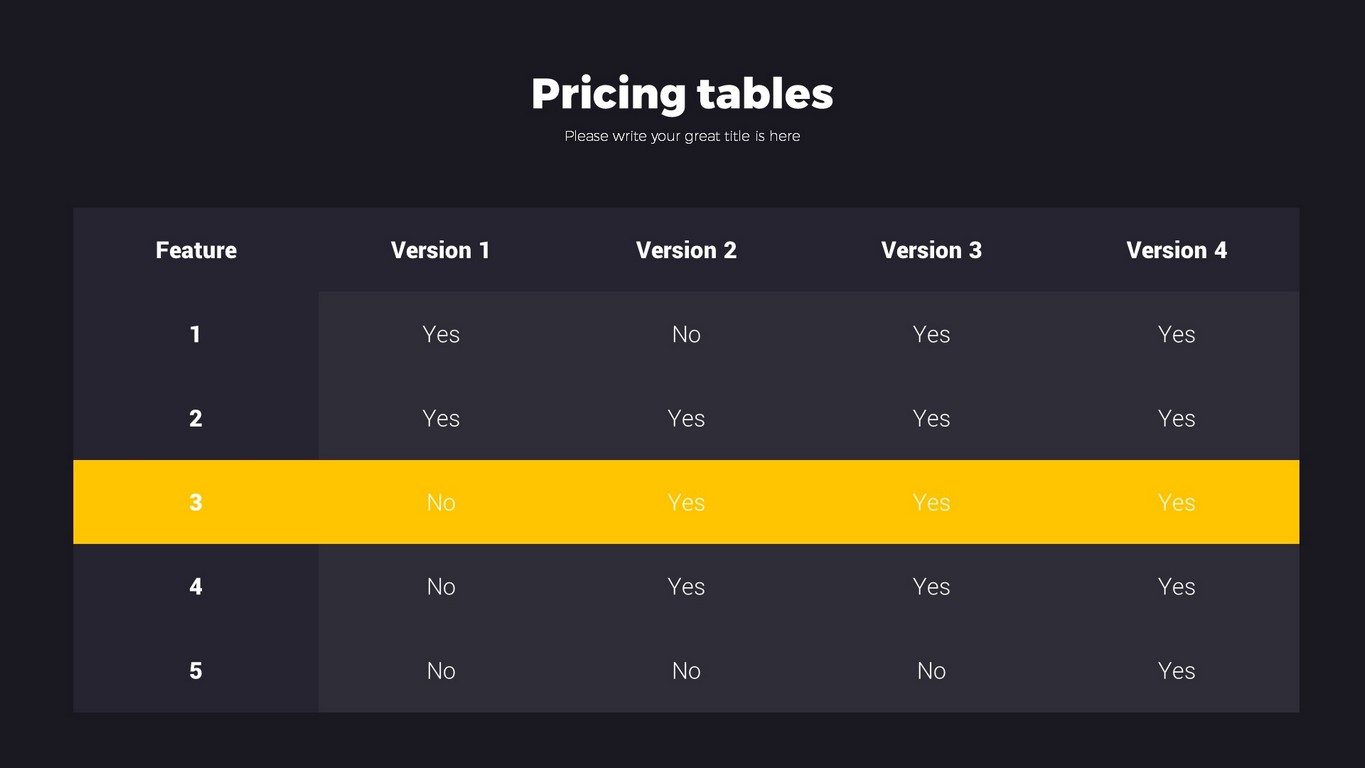Click "Yes" for feature 1 under Version 1

(441, 334)
